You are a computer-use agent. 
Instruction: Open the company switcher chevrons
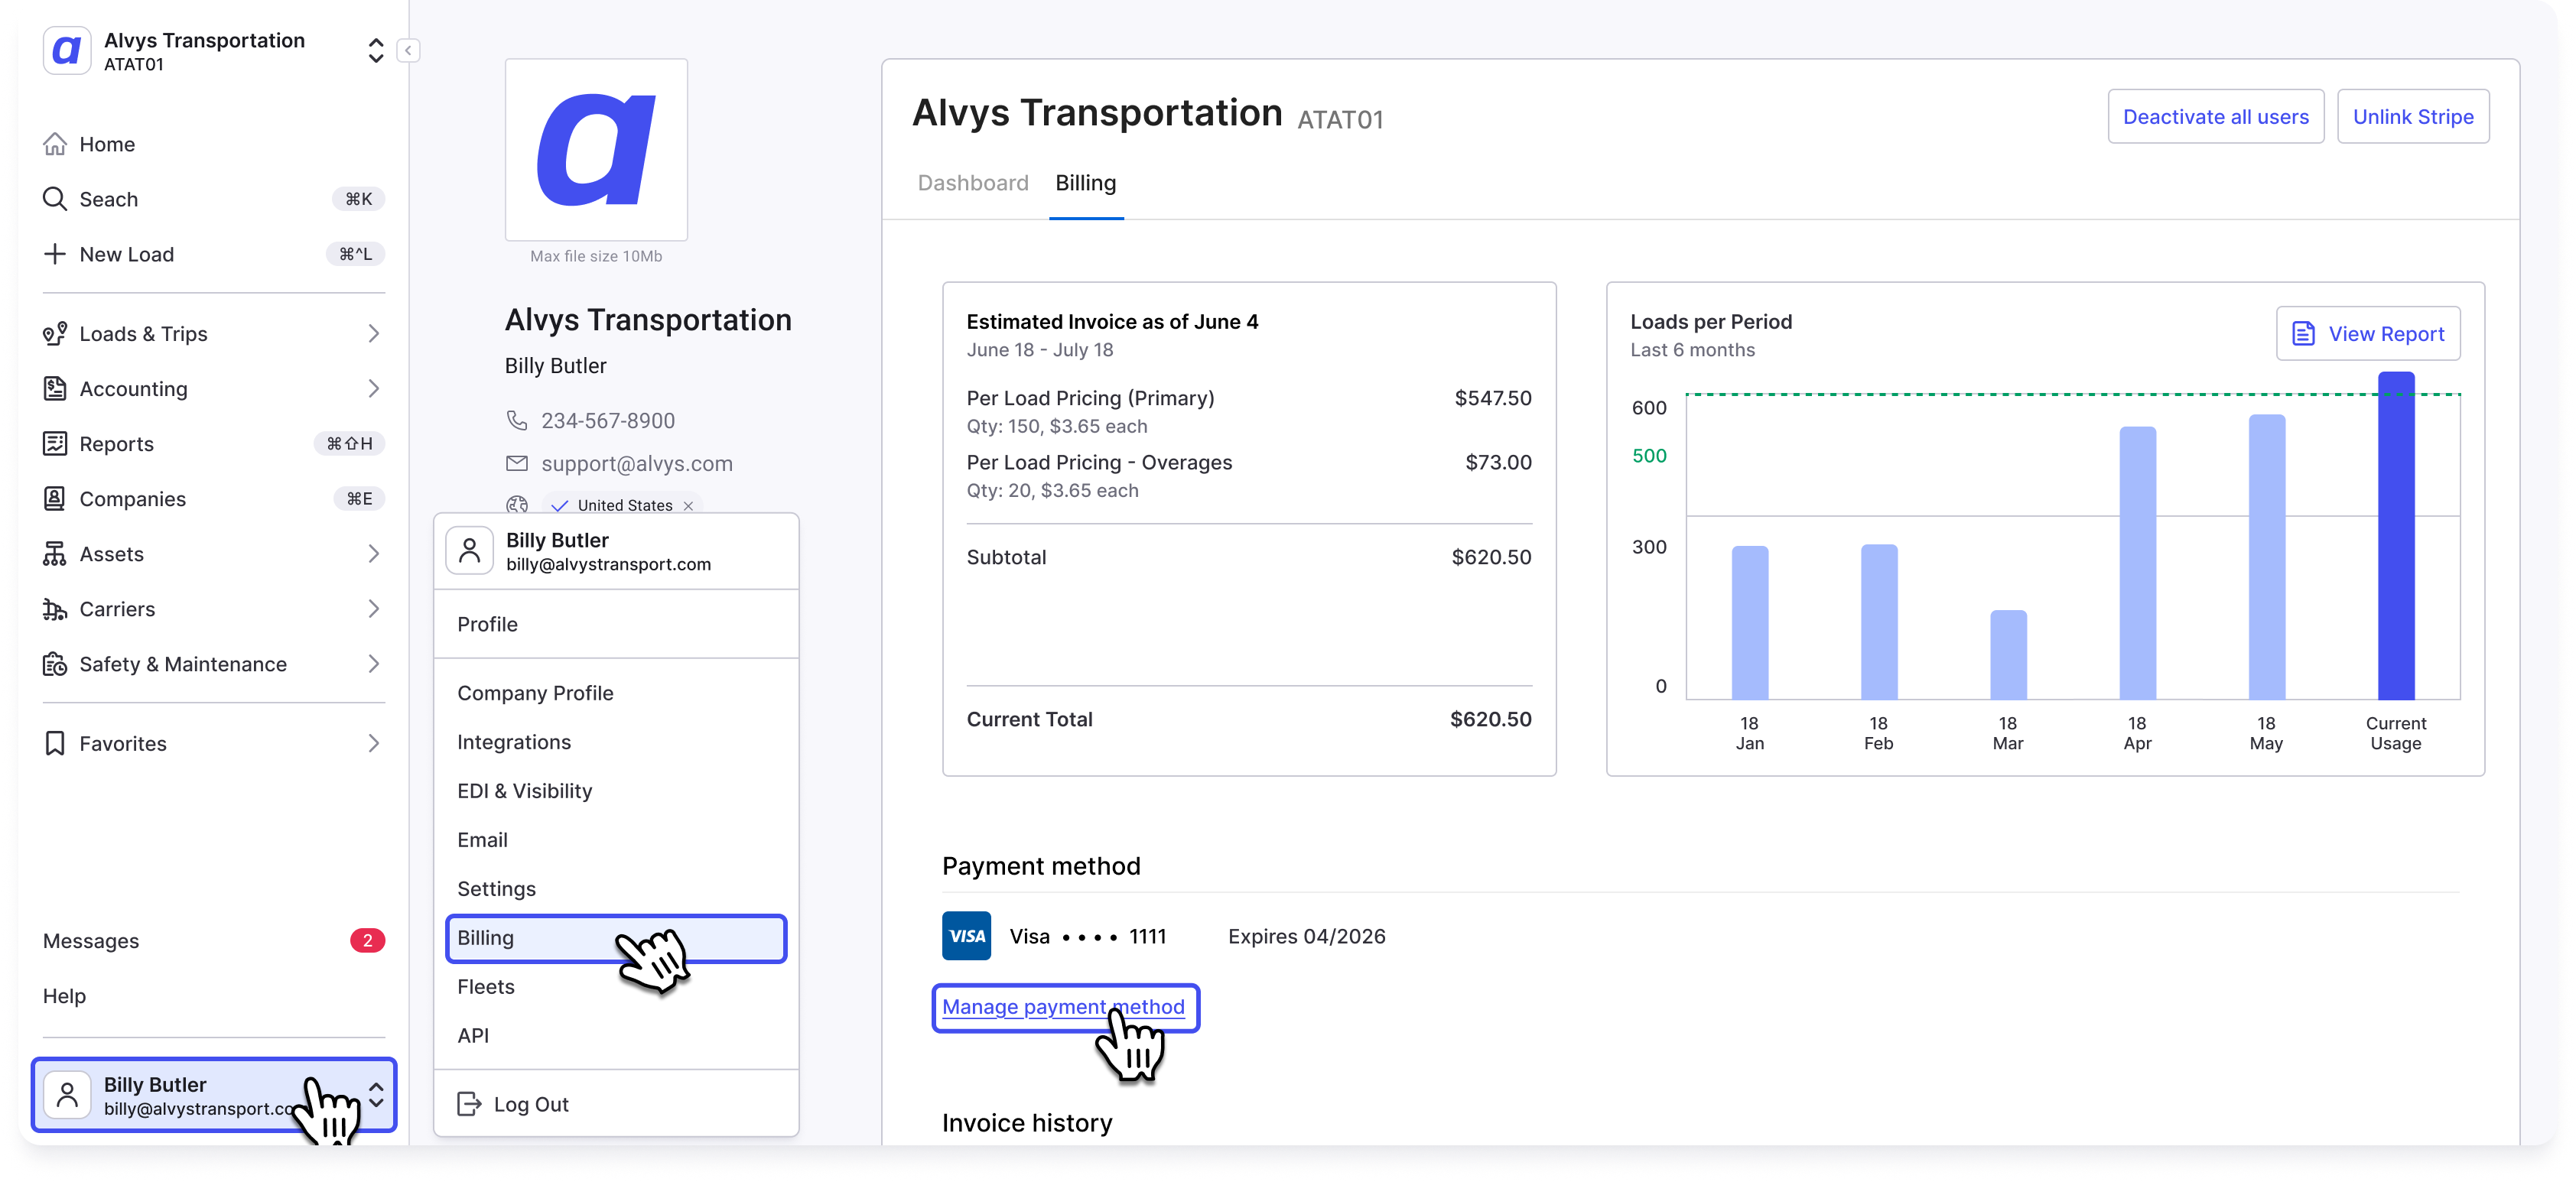pos(376,51)
